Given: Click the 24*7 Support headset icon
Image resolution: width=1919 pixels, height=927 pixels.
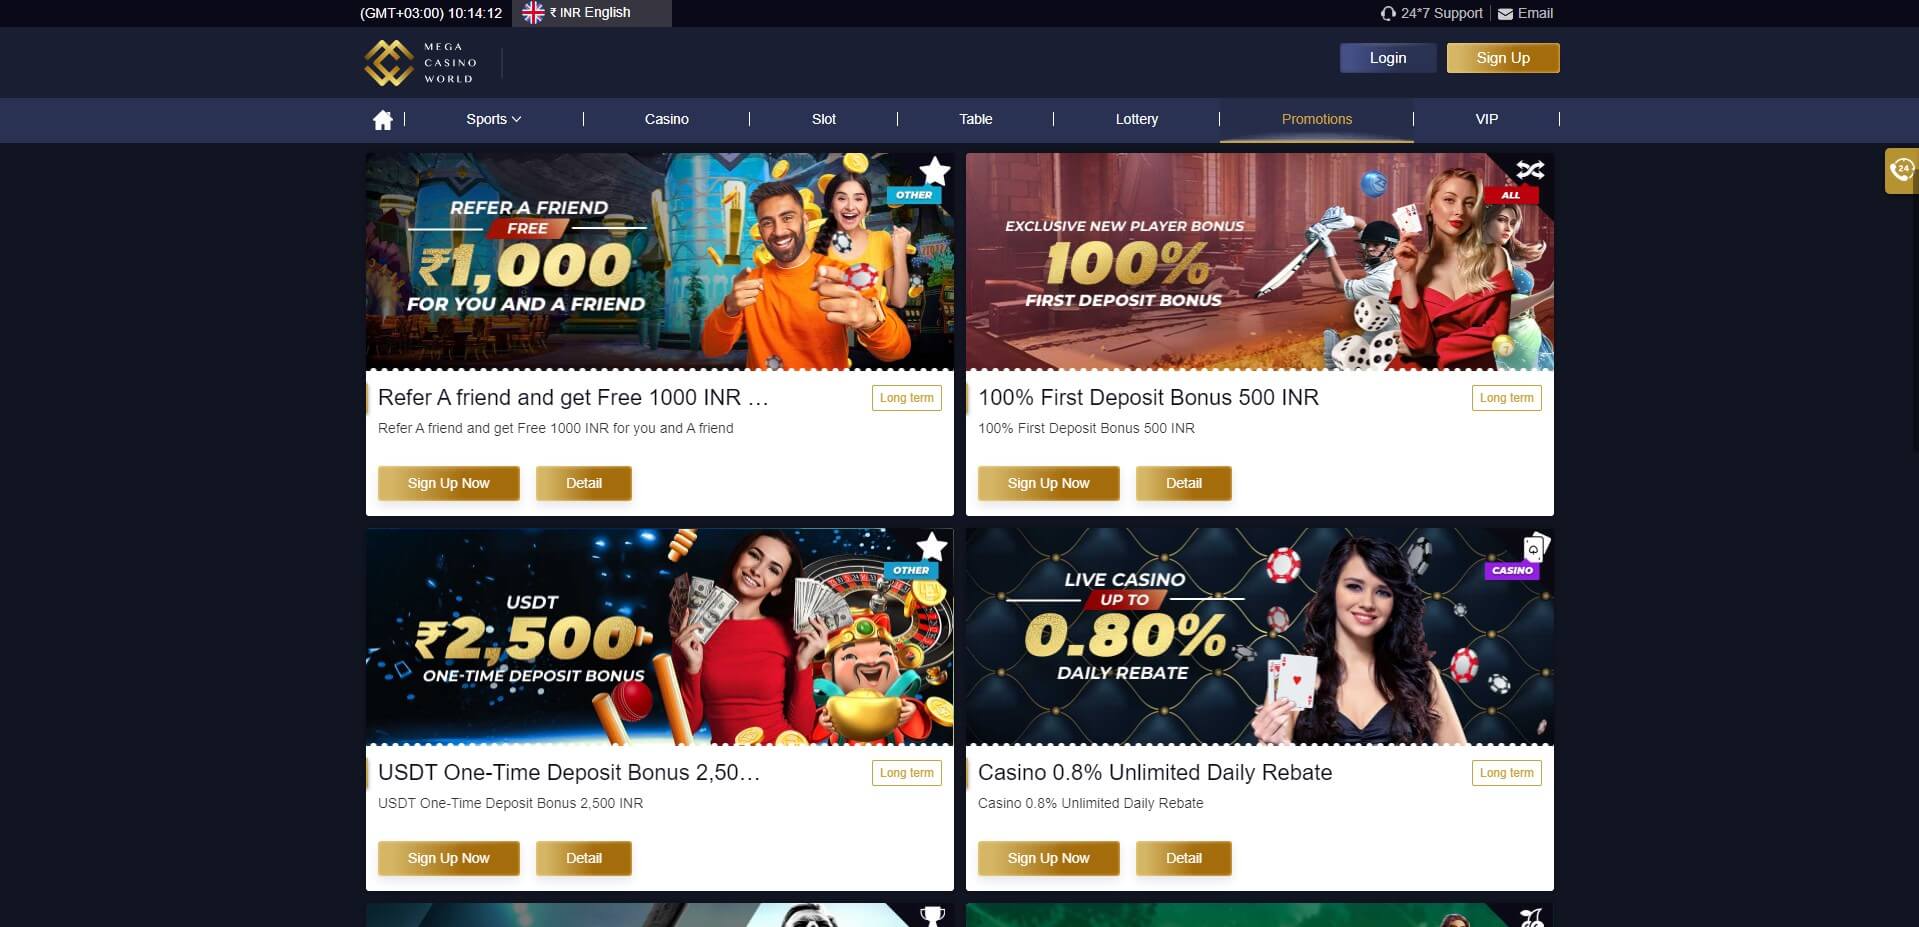Looking at the screenshot, I should 1388,14.
